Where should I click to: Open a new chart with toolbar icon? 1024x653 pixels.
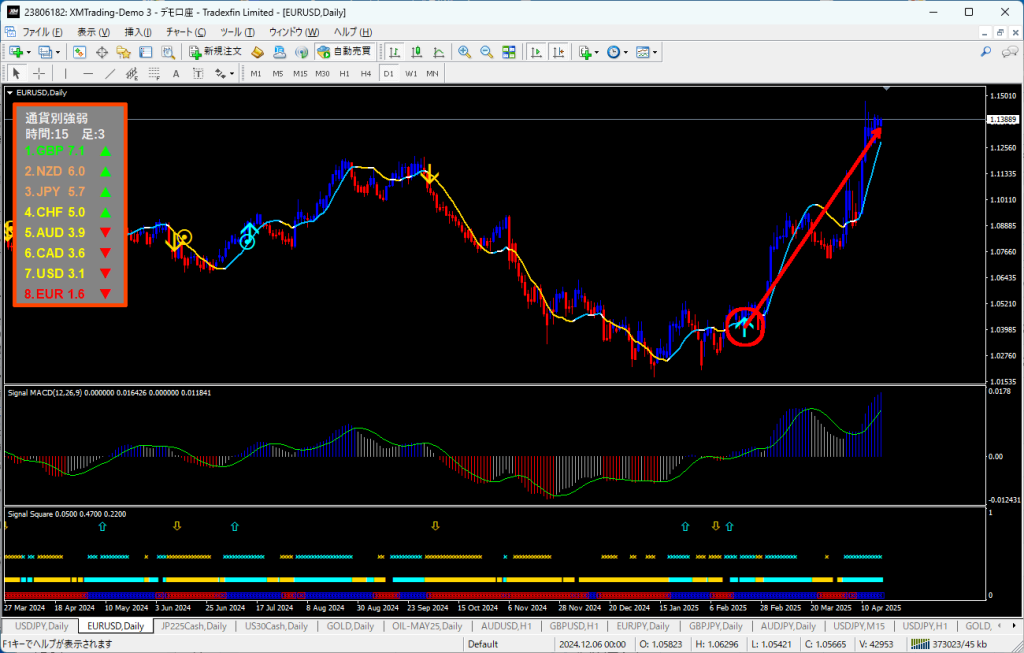tap(16, 52)
